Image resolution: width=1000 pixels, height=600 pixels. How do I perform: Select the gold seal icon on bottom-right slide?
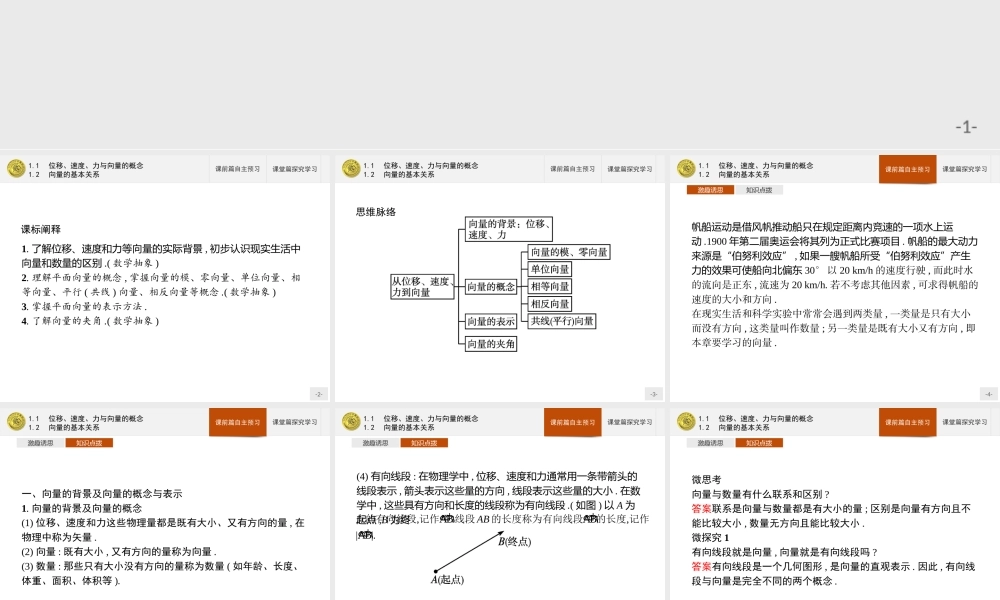tap(685, 421)
